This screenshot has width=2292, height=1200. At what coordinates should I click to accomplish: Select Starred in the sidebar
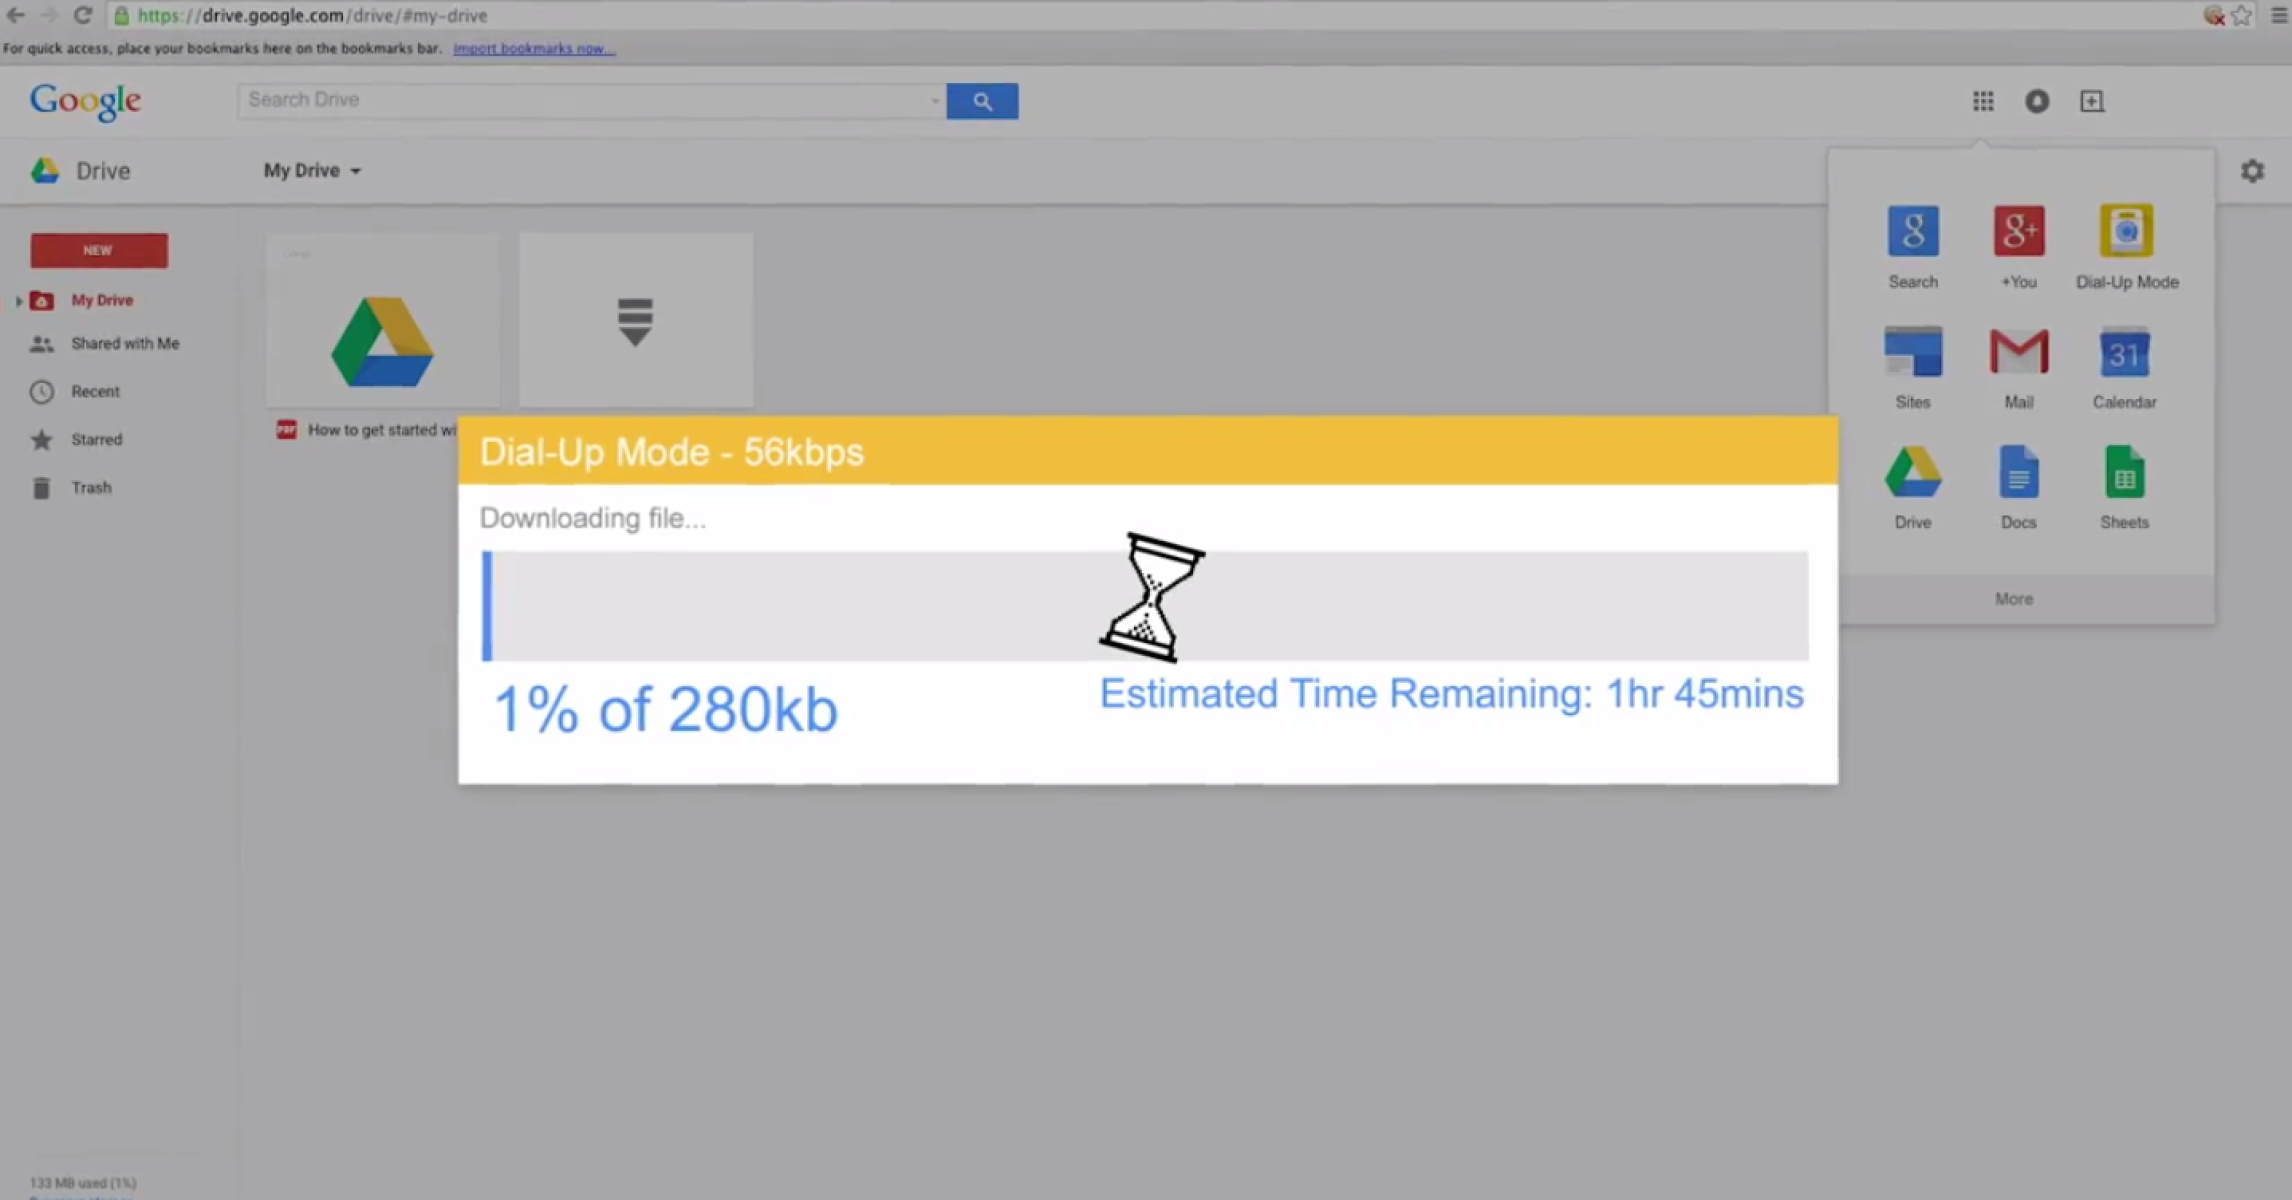tap(96, 440)
